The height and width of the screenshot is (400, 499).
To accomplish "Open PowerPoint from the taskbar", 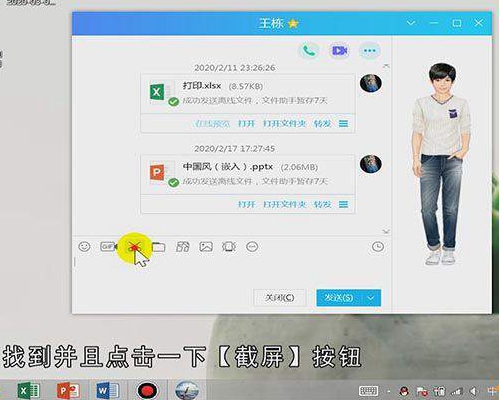I will [68, 390].
